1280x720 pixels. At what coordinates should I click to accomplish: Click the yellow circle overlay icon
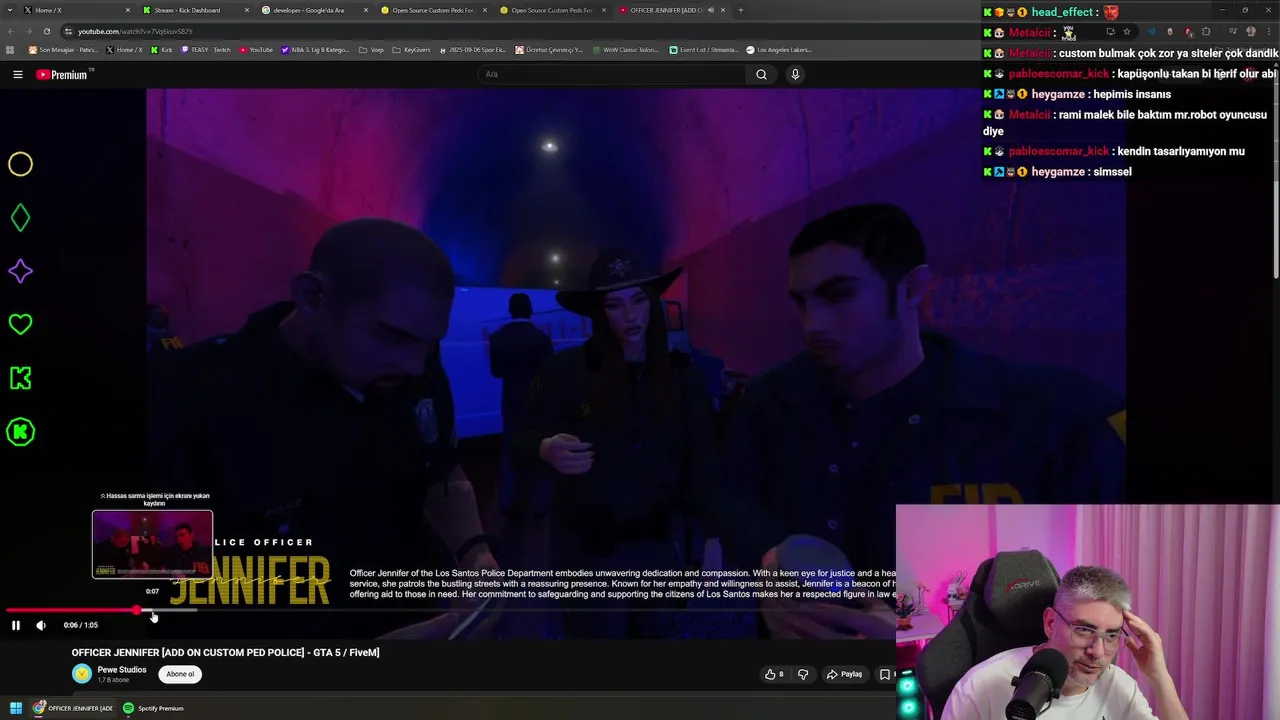coord(20,164)
